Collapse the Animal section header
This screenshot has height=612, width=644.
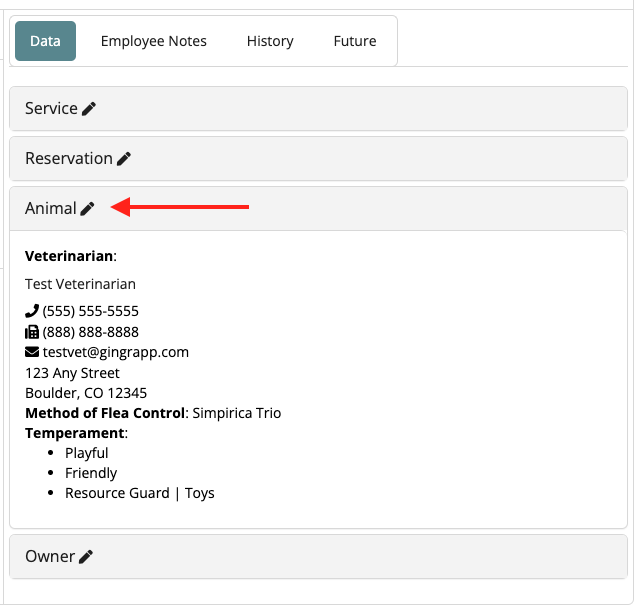[x=318, y=209]
